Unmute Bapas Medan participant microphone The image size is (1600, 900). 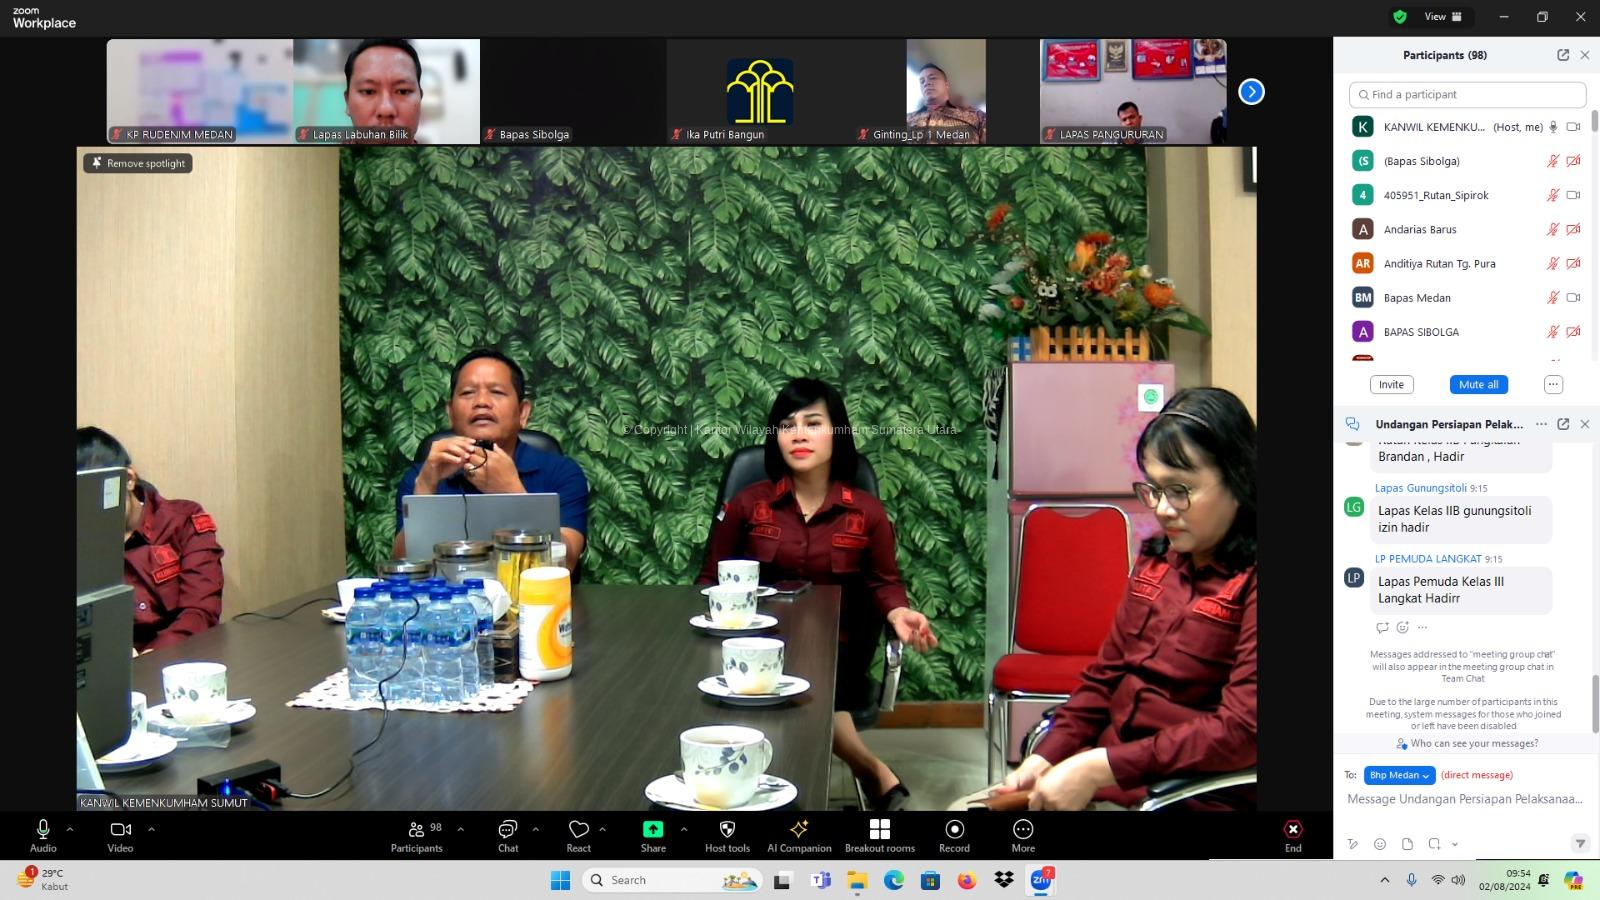tap(1552, 298)
